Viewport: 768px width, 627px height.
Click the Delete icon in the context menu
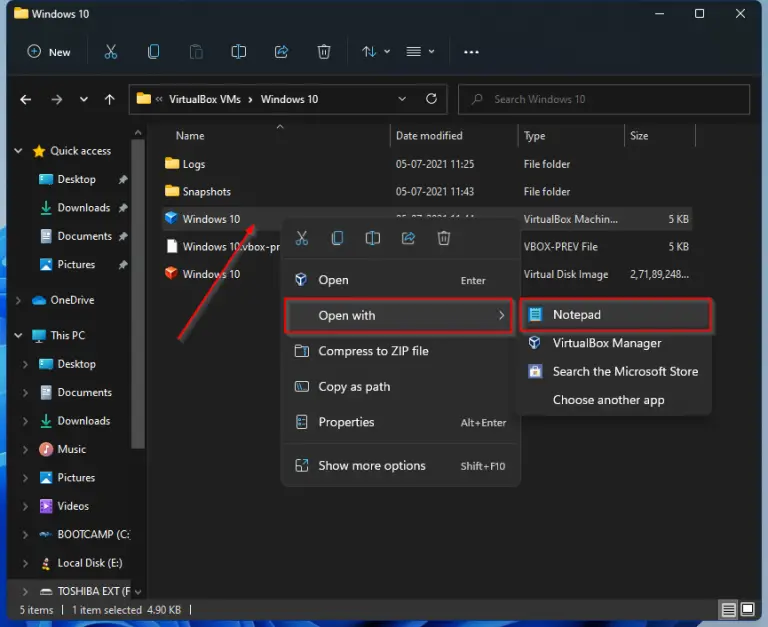pyautogui.click(x=444, y=239)
